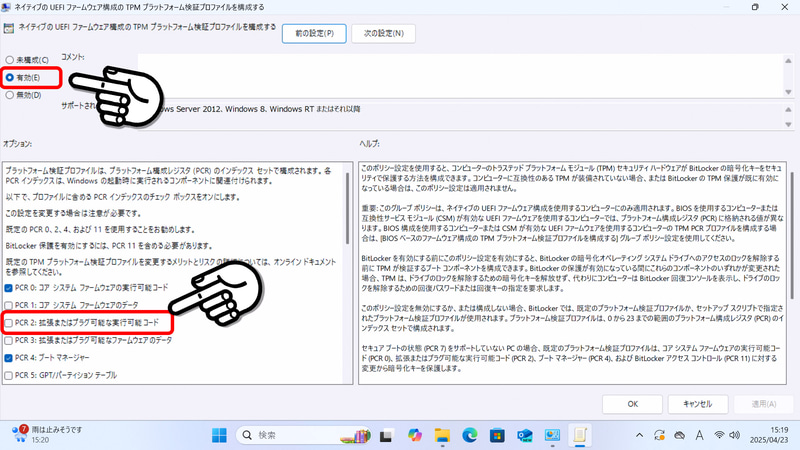
Task: Expand the hidden system tray icons chevron
Action: pyautogui.click(x=639, y=435)
